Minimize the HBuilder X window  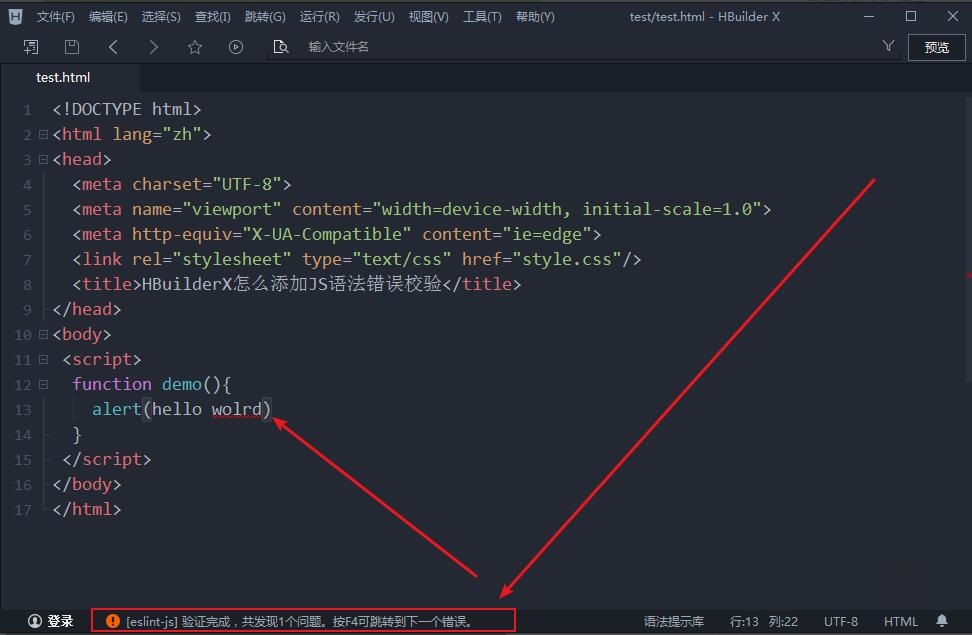pos(869,17)
